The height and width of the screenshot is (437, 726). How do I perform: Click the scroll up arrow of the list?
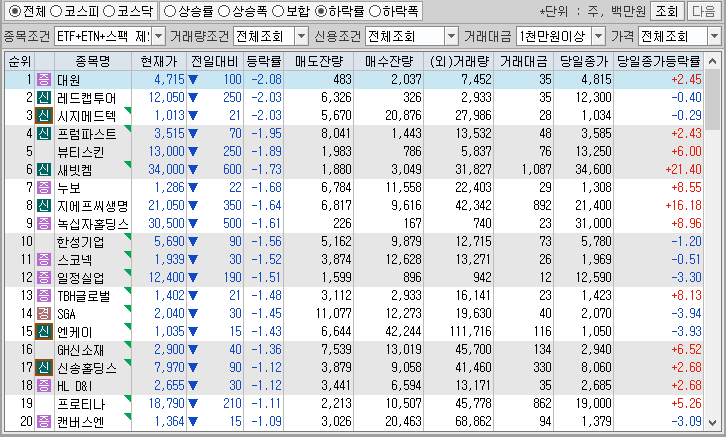713,62
